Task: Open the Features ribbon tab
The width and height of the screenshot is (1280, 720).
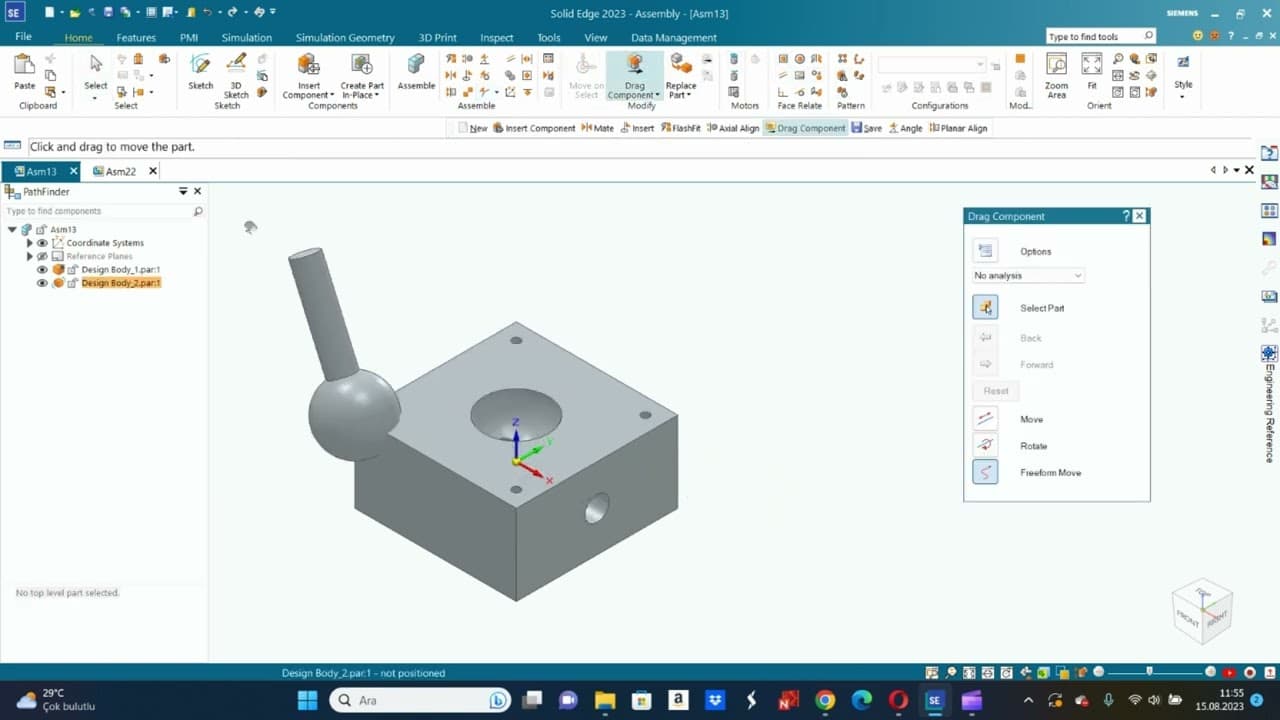Action: [136, 38]
